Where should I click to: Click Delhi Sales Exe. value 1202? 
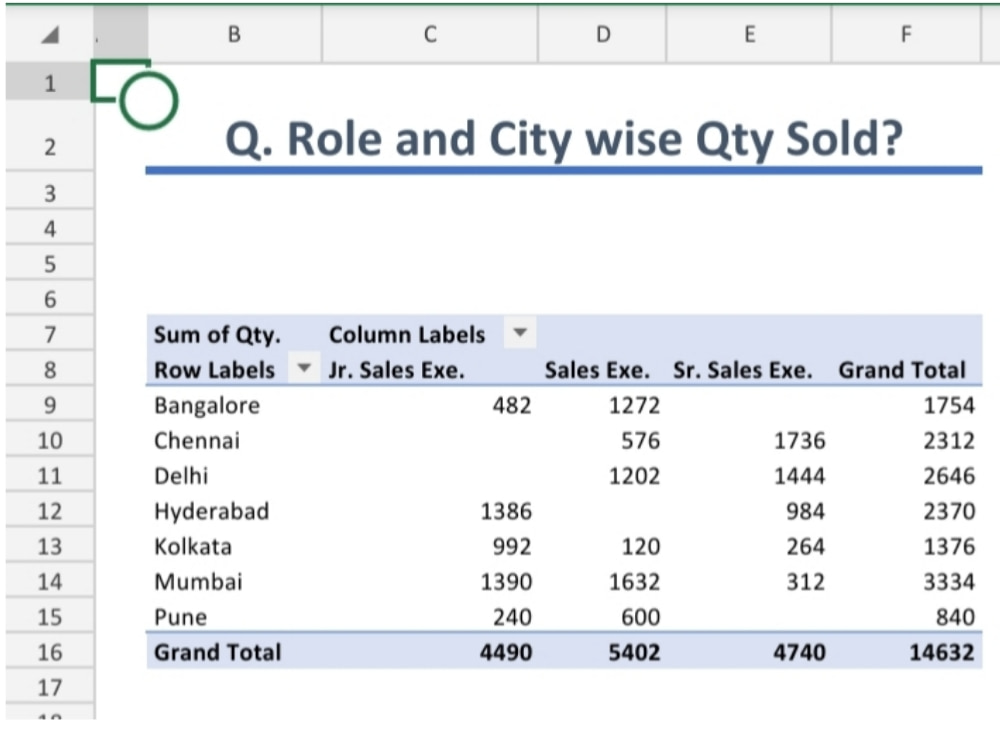coord(634,476)
